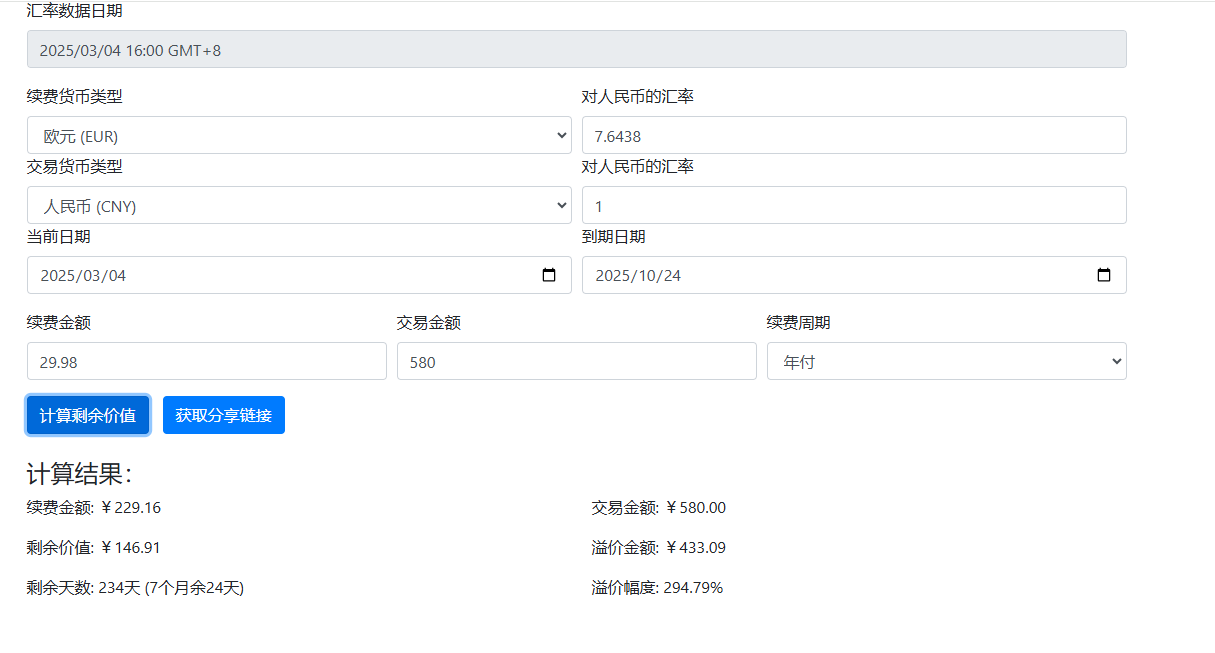Click the 续费金额 input showing 29.98
Image resolution: width=1215 pixels, height=653 pixels.
pos(206,361)
